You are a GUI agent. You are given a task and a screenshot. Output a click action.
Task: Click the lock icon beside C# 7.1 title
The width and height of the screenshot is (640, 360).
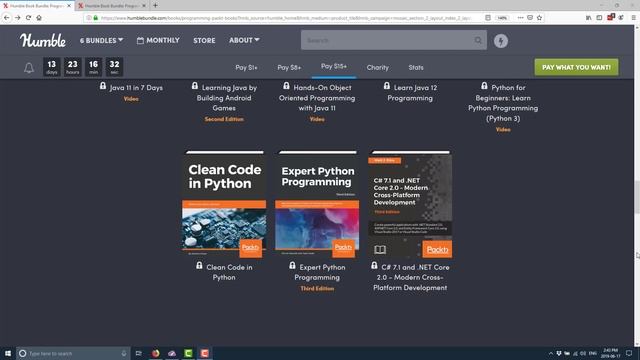[374, 266]
